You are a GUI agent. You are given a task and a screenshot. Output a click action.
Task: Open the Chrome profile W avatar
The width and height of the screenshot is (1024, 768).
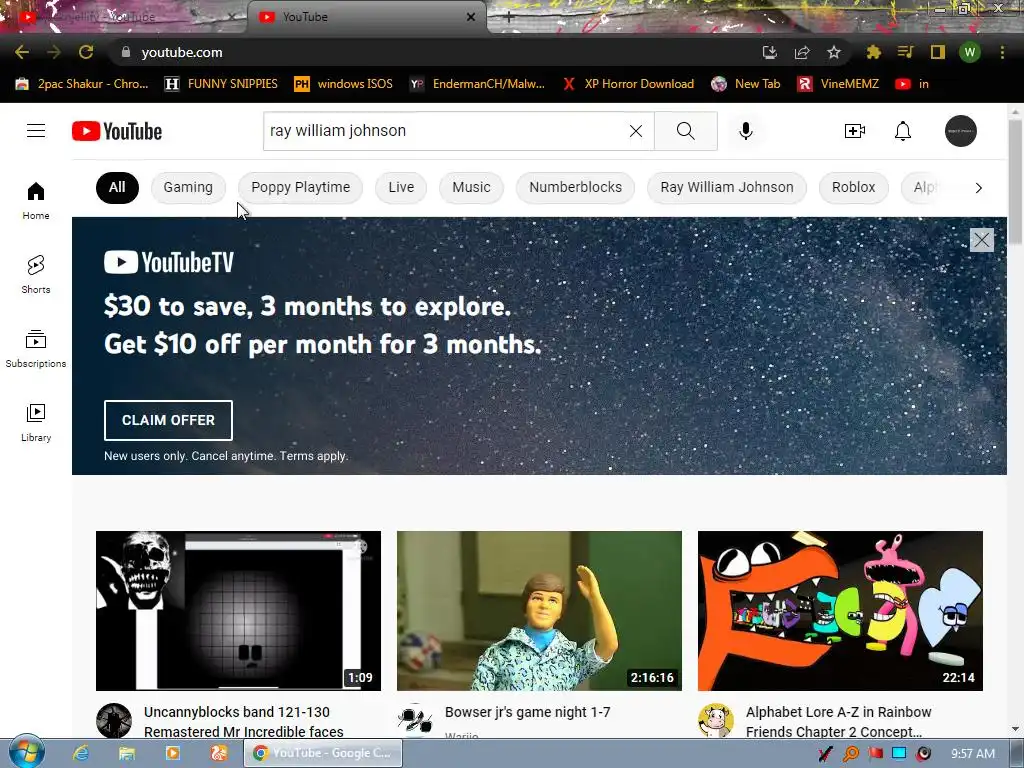click(970, 52)
